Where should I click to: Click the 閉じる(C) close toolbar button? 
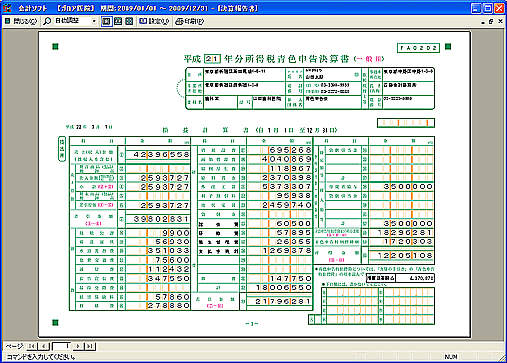pyautogui.click(x=21, y=21)
